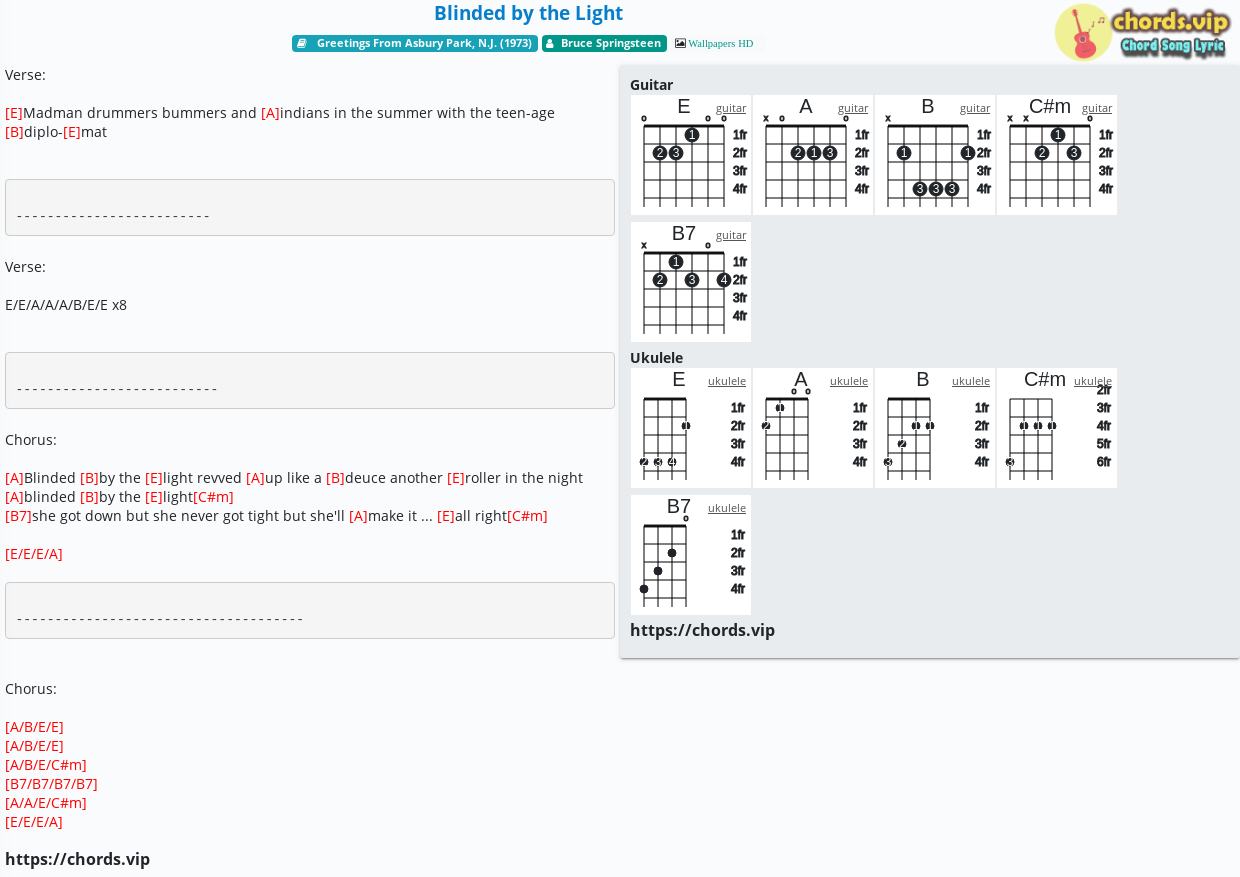Viewport: 1240px width, 877px height.
Task: Click the "ukulele" link above the B chord
Action: (971, 381)
